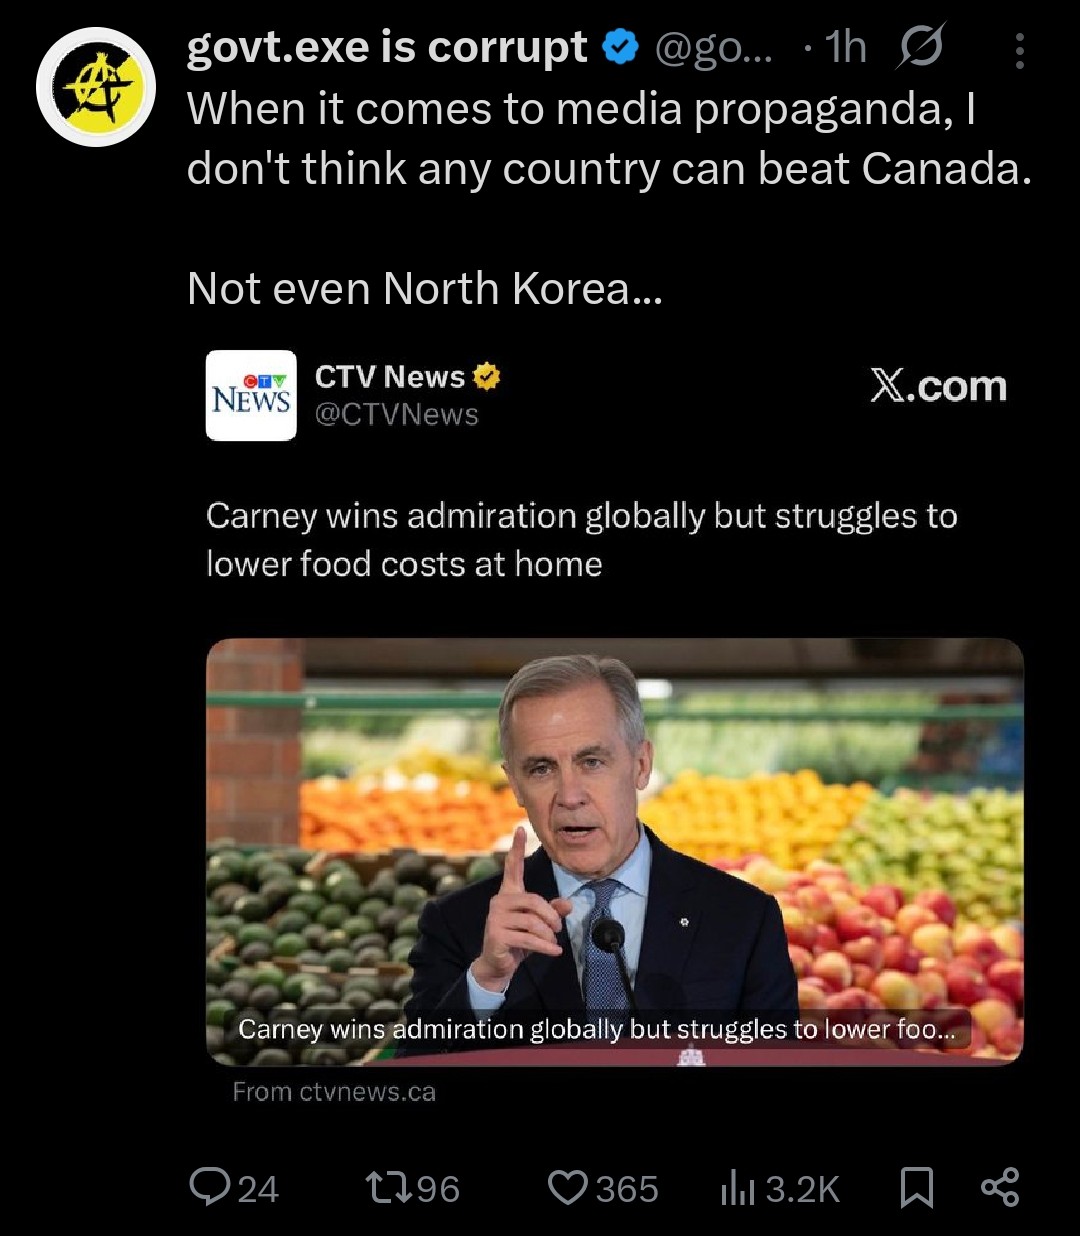Bookmark this post
Screen dimensions: 1080x1236
(917, 1187)
